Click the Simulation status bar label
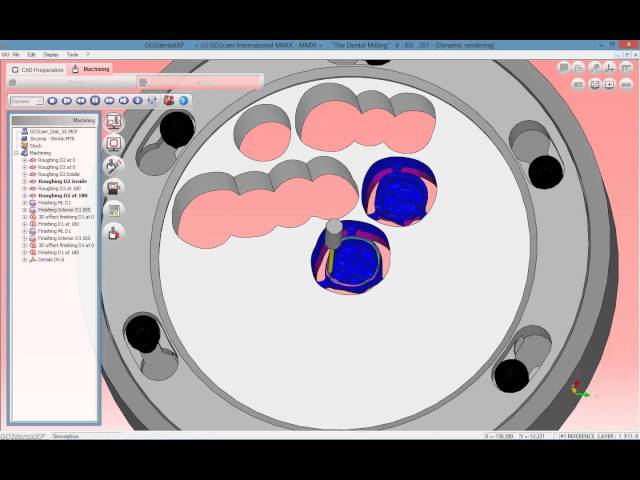 click(66, 436)
